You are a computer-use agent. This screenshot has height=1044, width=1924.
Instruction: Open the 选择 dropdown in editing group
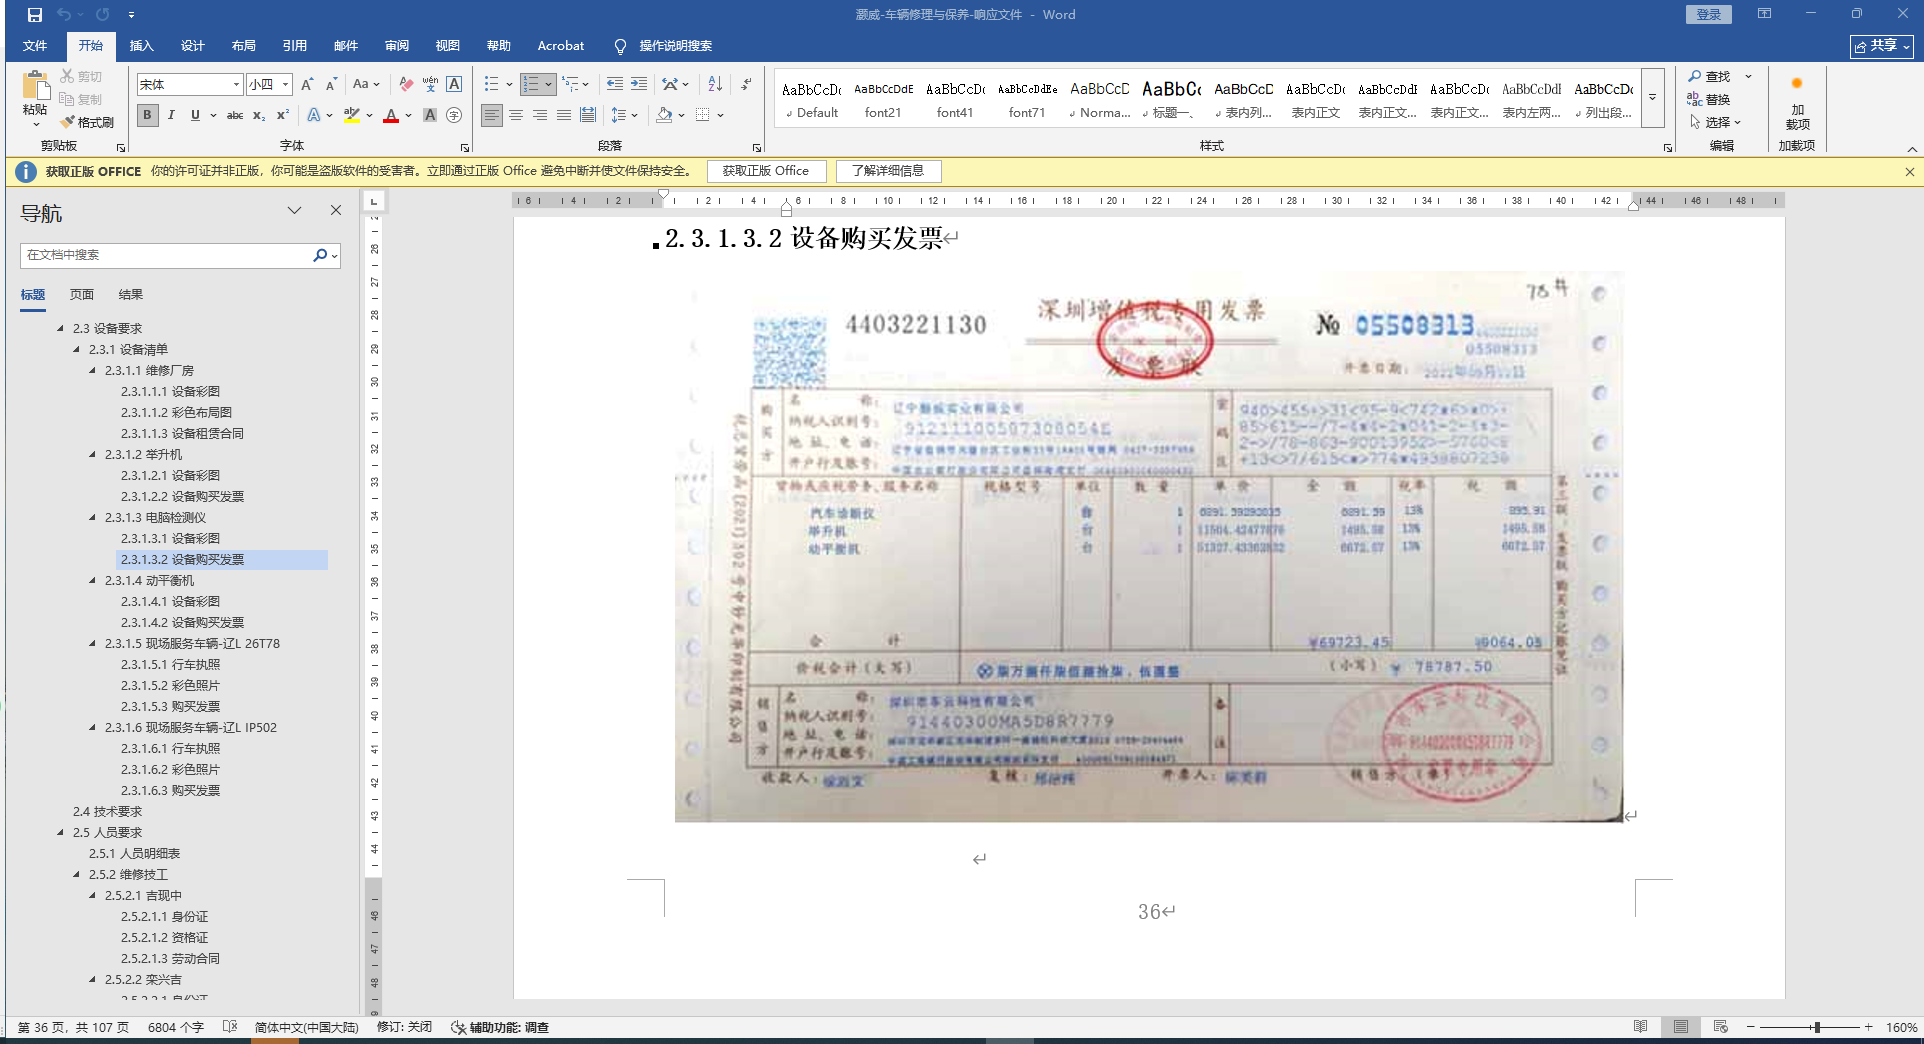(x=1717, y=122)
